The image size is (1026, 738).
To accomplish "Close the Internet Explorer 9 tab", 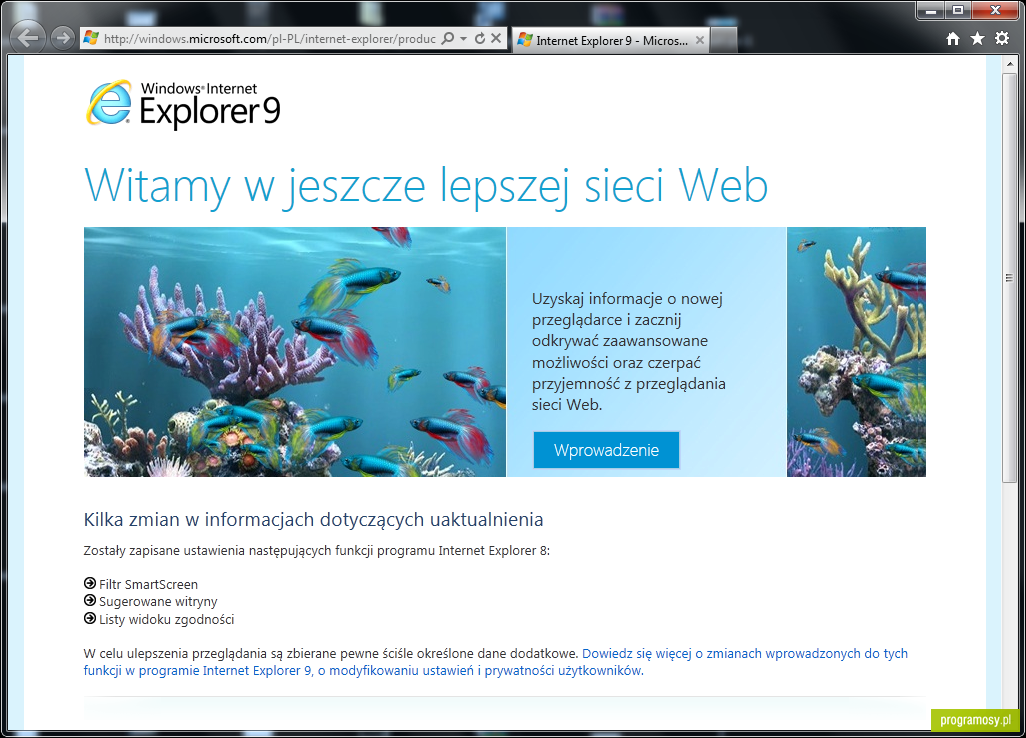I will click(x=699, y=41).
